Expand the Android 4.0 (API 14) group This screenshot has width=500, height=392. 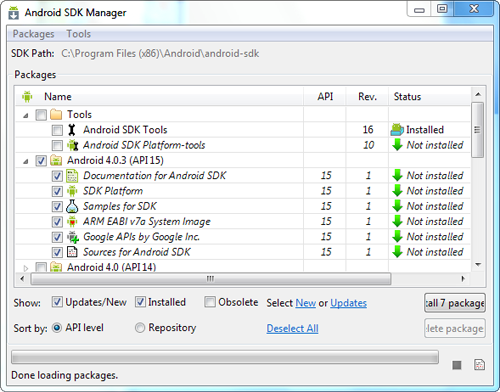[x=26, y=268]
